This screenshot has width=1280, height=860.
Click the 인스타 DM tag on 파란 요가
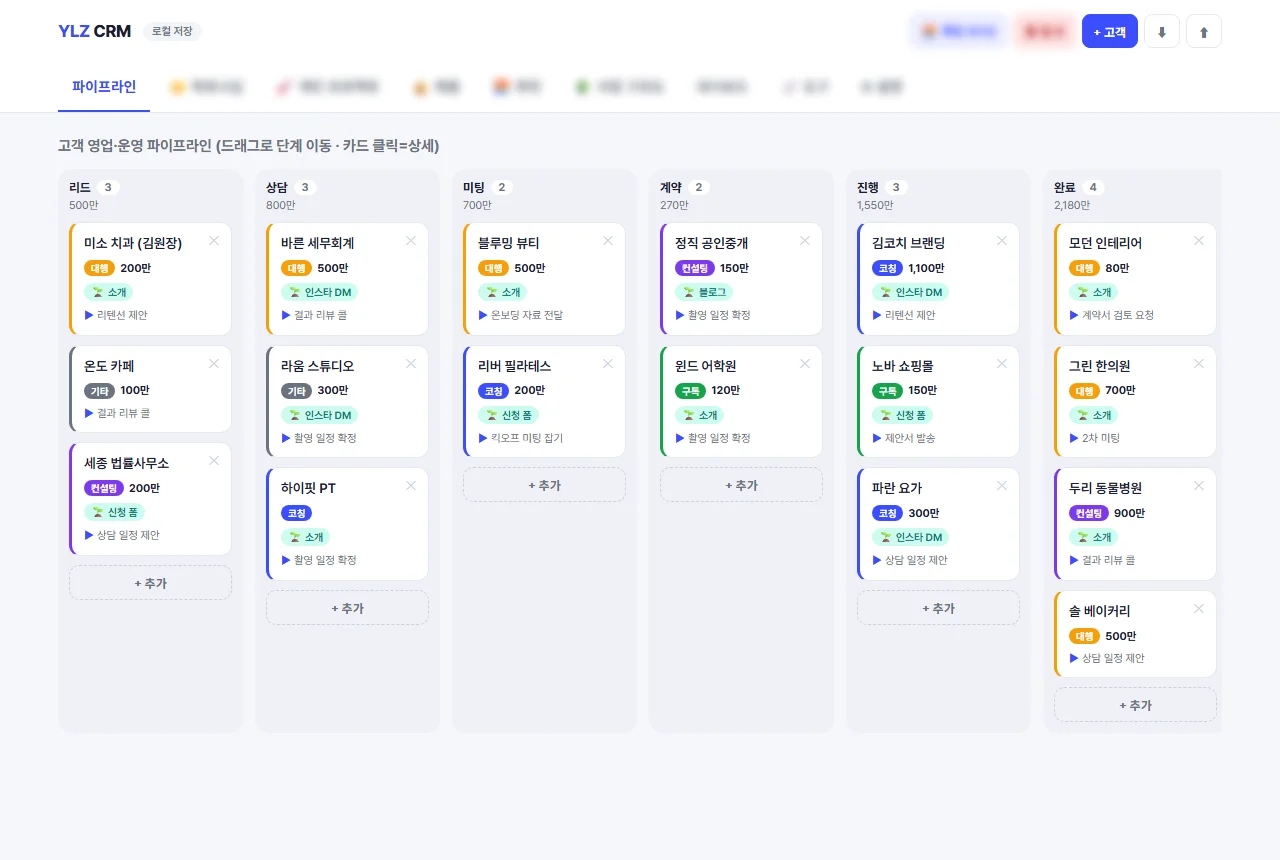(x=911, y=537)
